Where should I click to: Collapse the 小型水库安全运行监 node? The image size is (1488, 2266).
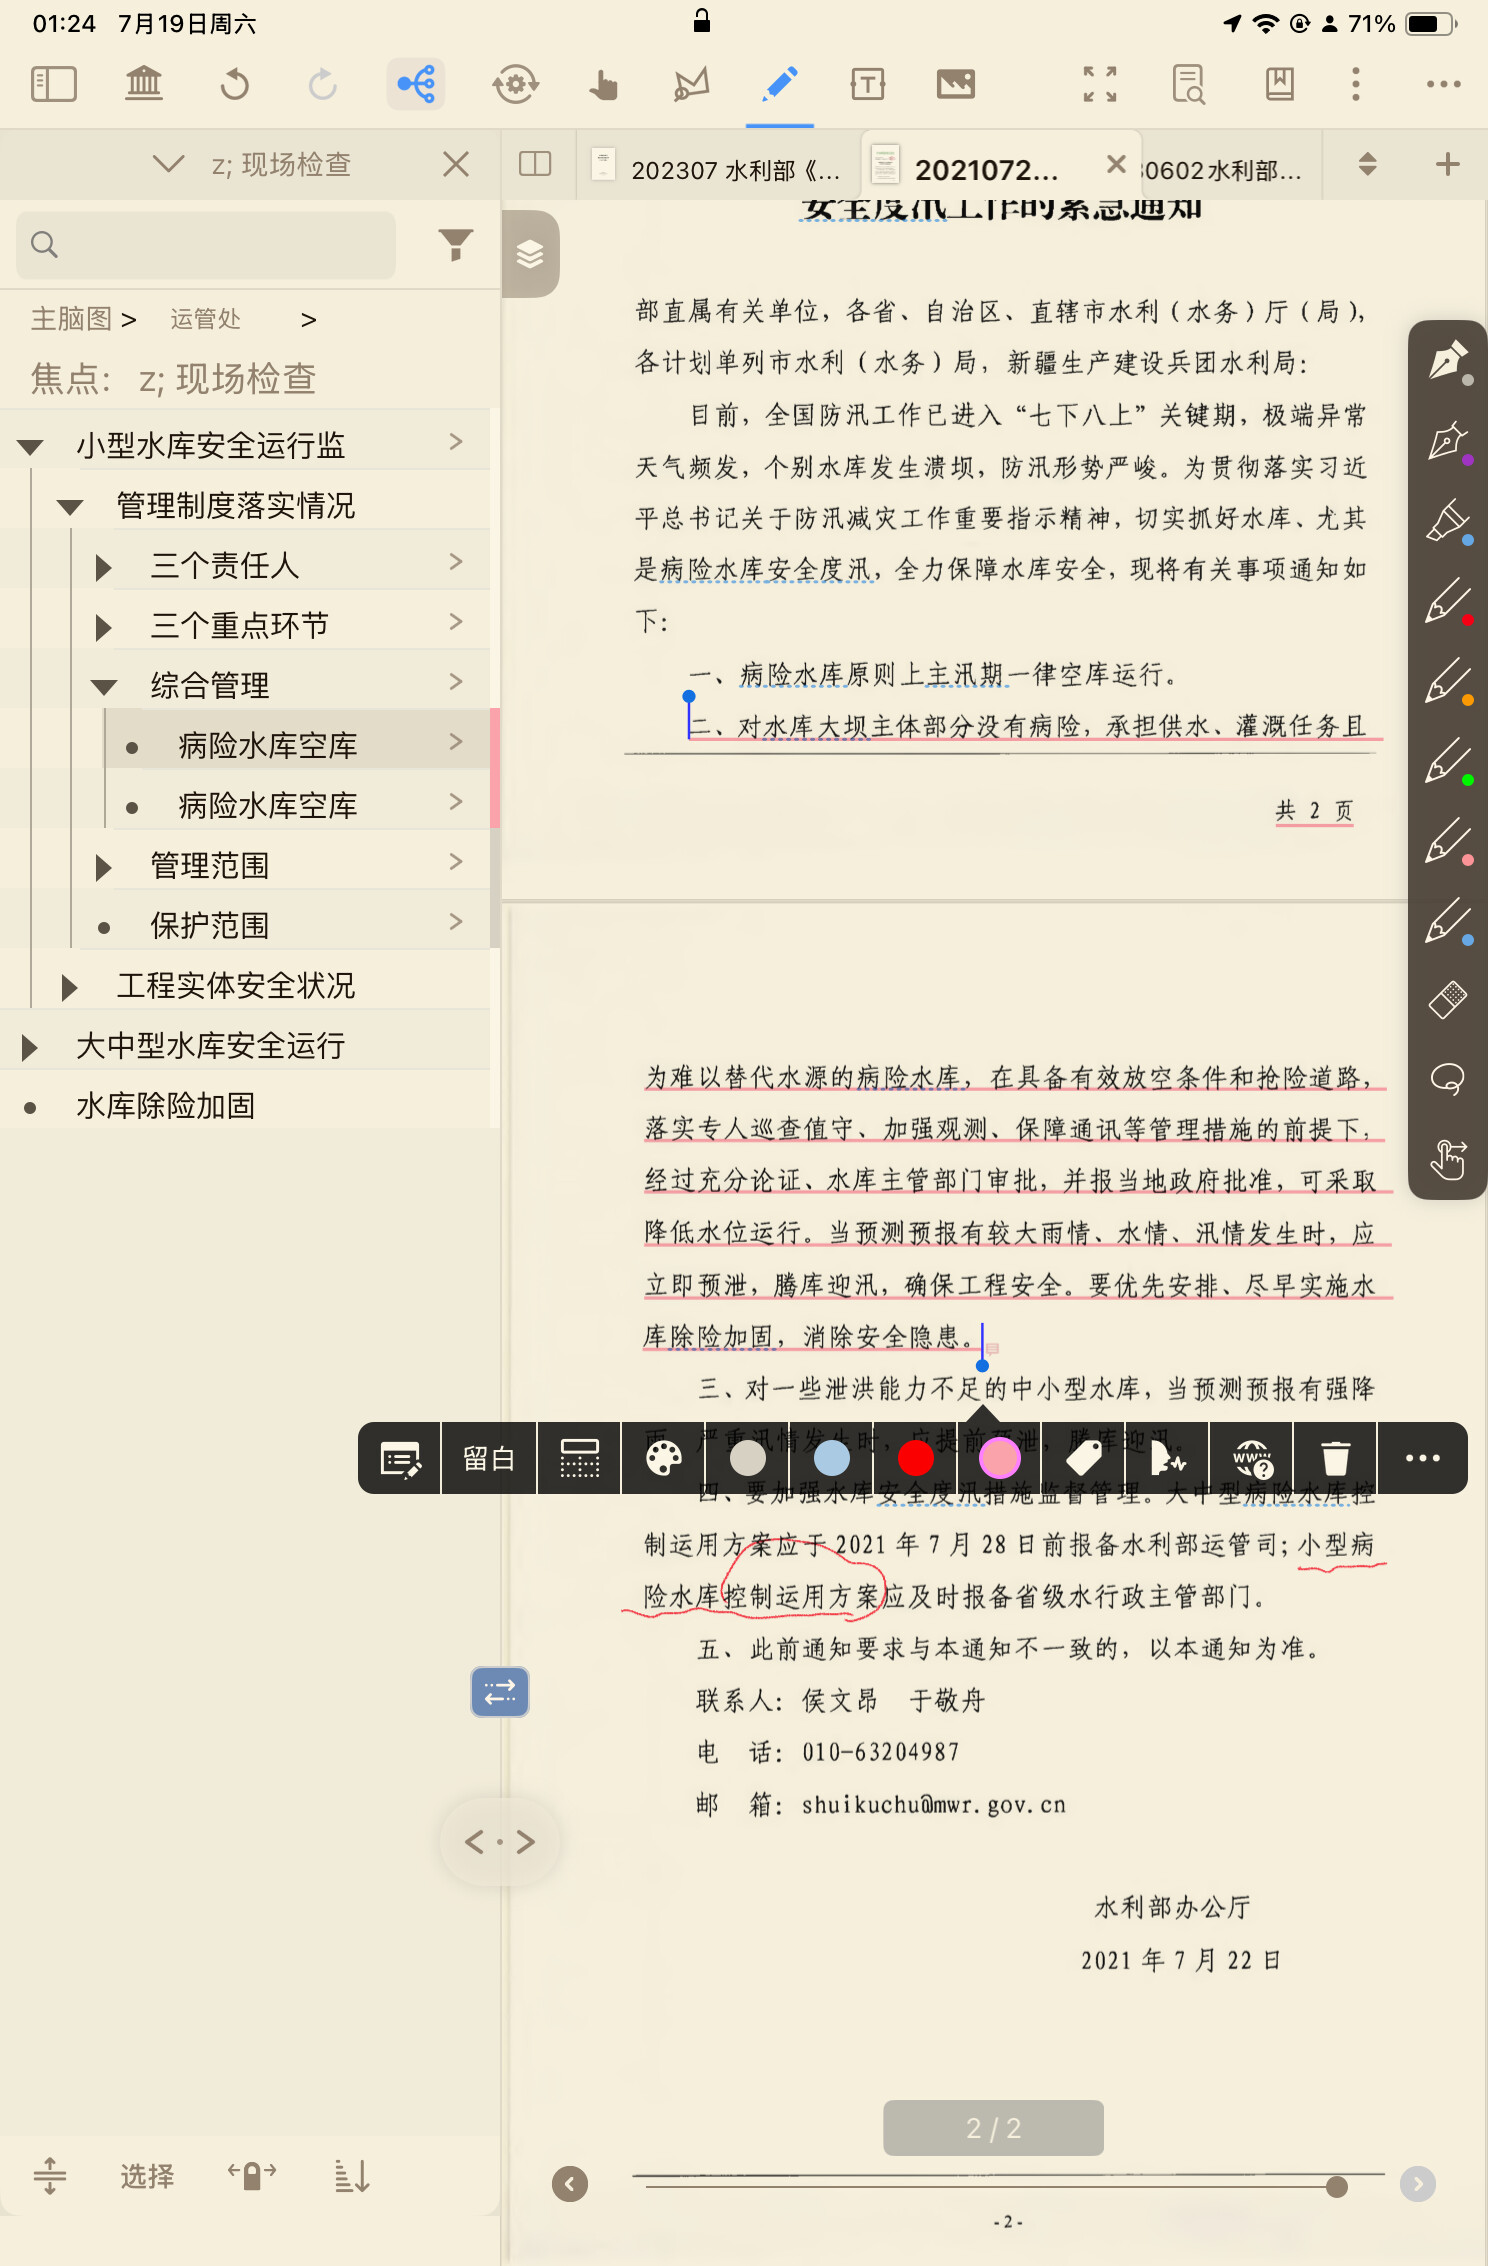[x=30, y=447]
